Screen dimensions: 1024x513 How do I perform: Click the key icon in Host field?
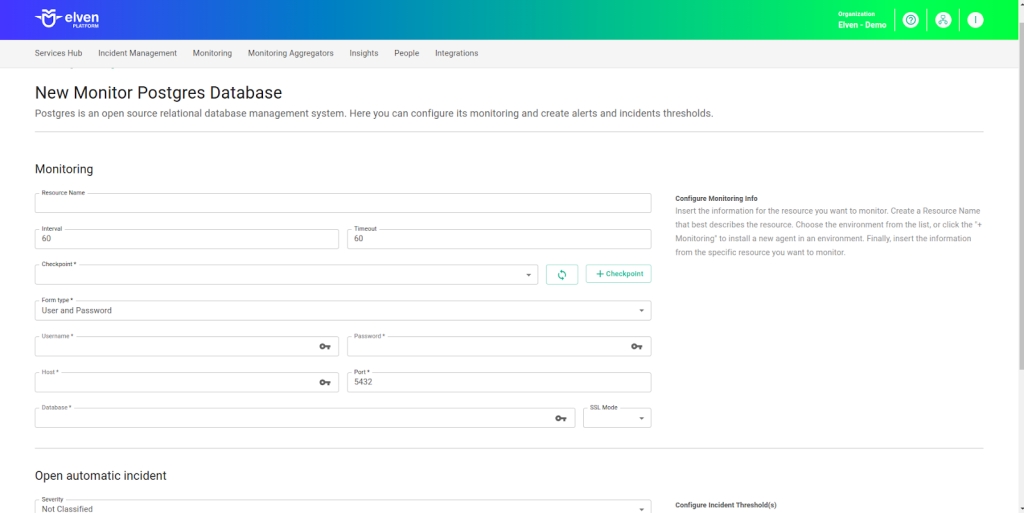point(325,382)
